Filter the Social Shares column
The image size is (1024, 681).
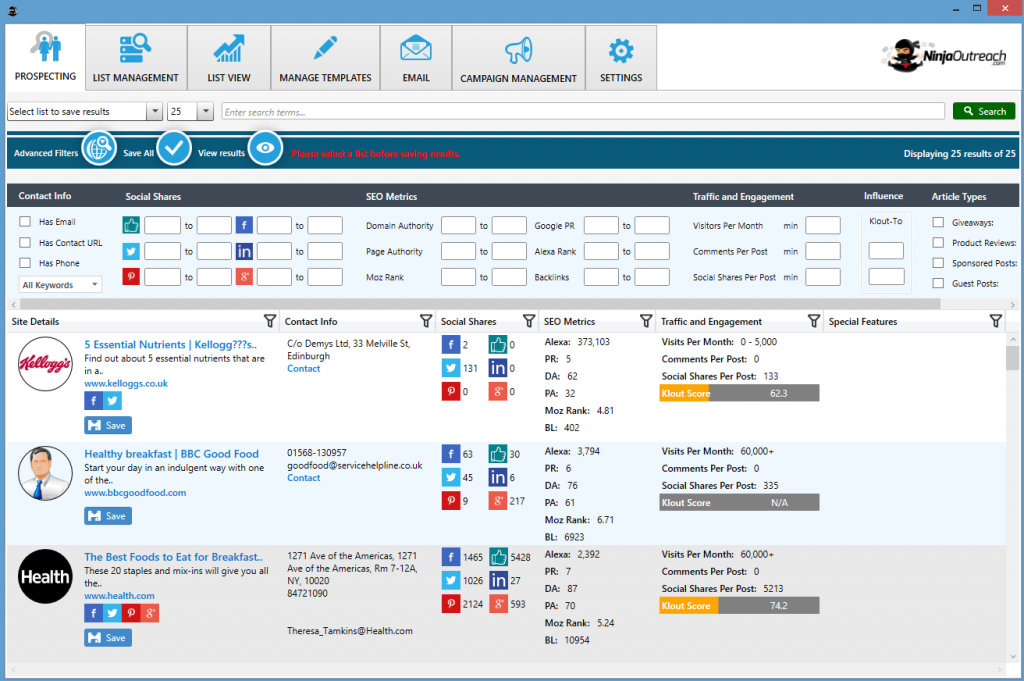click(x=529, y=321)
